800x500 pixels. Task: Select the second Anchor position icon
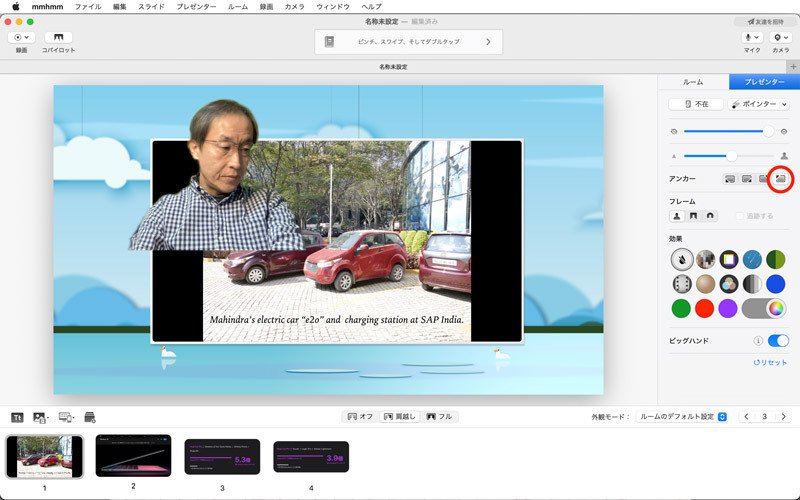pos(746,179)
